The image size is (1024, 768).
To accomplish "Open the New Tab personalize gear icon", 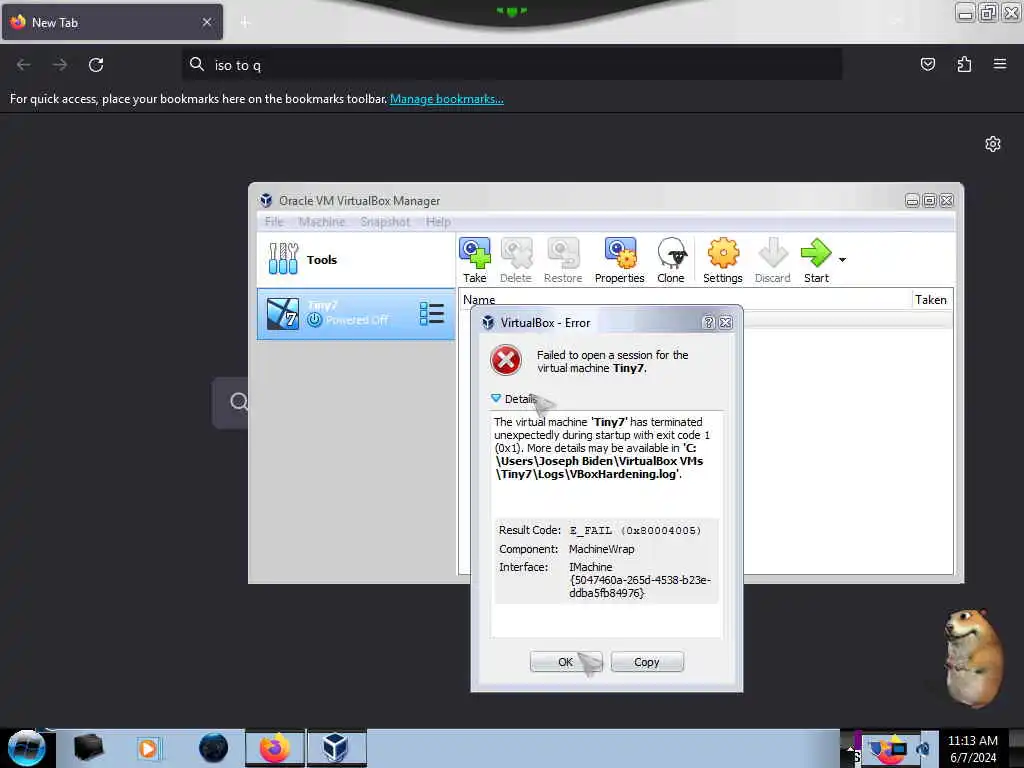I will (993, 144).
